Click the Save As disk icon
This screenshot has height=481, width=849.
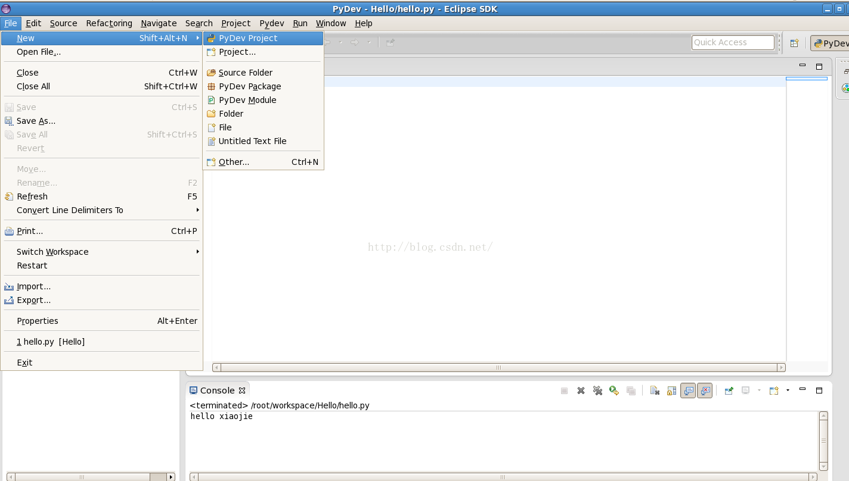(9, 121)
